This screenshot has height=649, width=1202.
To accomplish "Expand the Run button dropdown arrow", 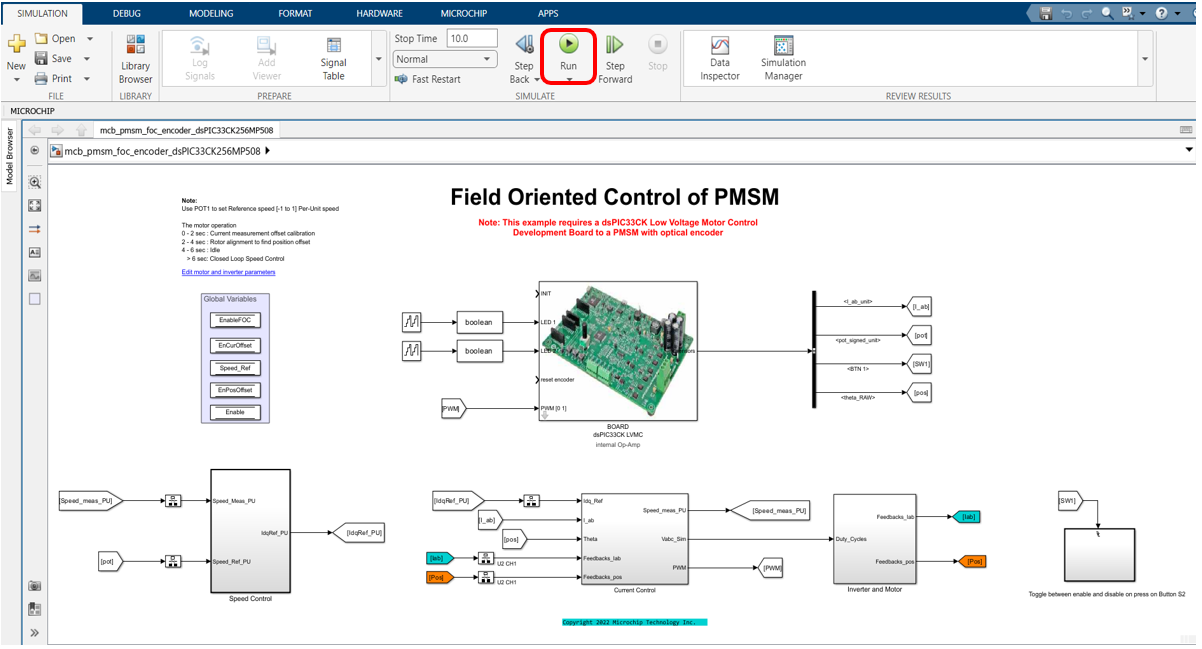I will coord(568,79).
